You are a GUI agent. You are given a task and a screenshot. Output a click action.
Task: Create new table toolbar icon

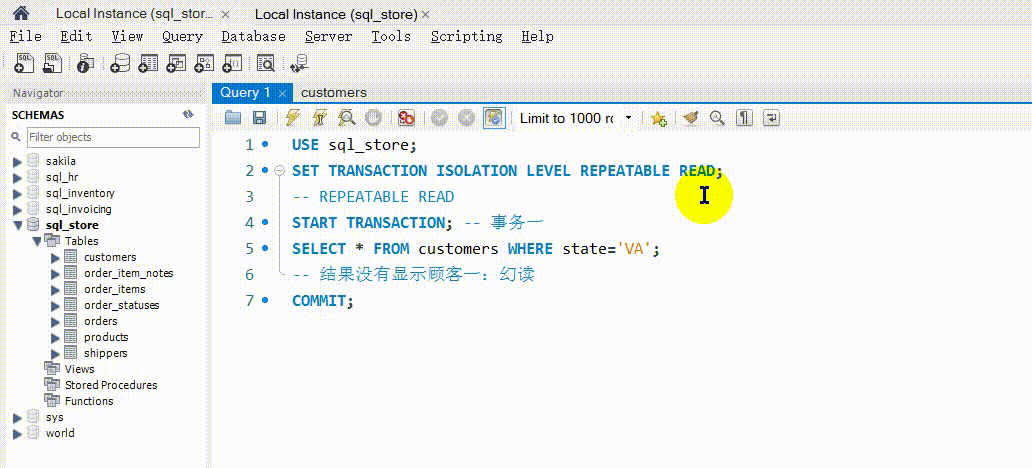[x=148, y=63]
